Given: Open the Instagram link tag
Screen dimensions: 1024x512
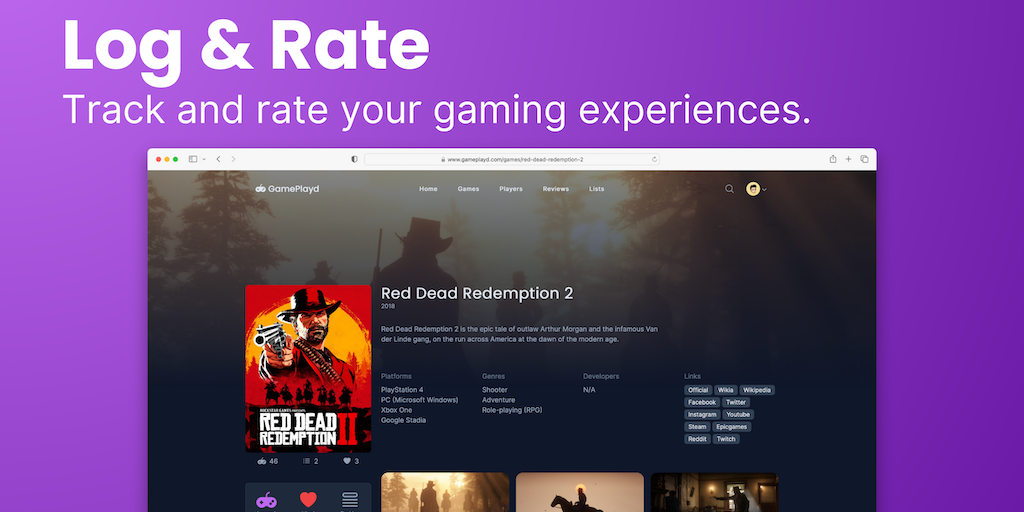Looking at the screenshot, I should [703, 415].
